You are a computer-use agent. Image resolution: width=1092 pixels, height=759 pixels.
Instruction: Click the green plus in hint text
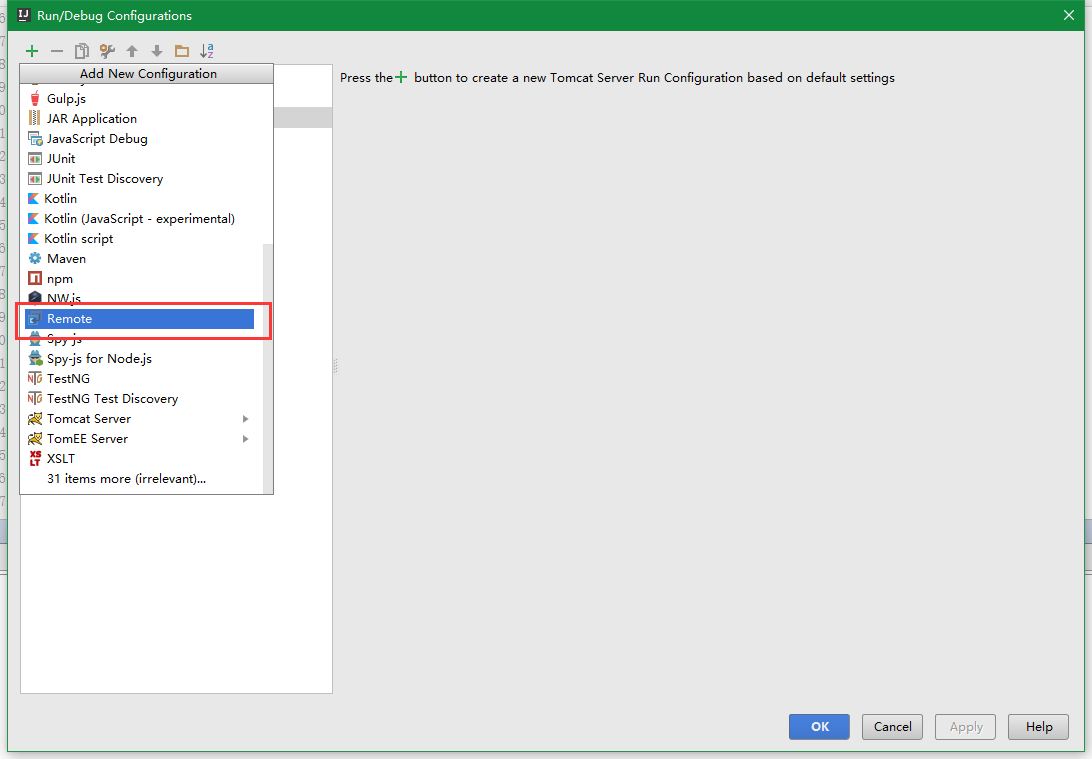click(x=401, y=77)
